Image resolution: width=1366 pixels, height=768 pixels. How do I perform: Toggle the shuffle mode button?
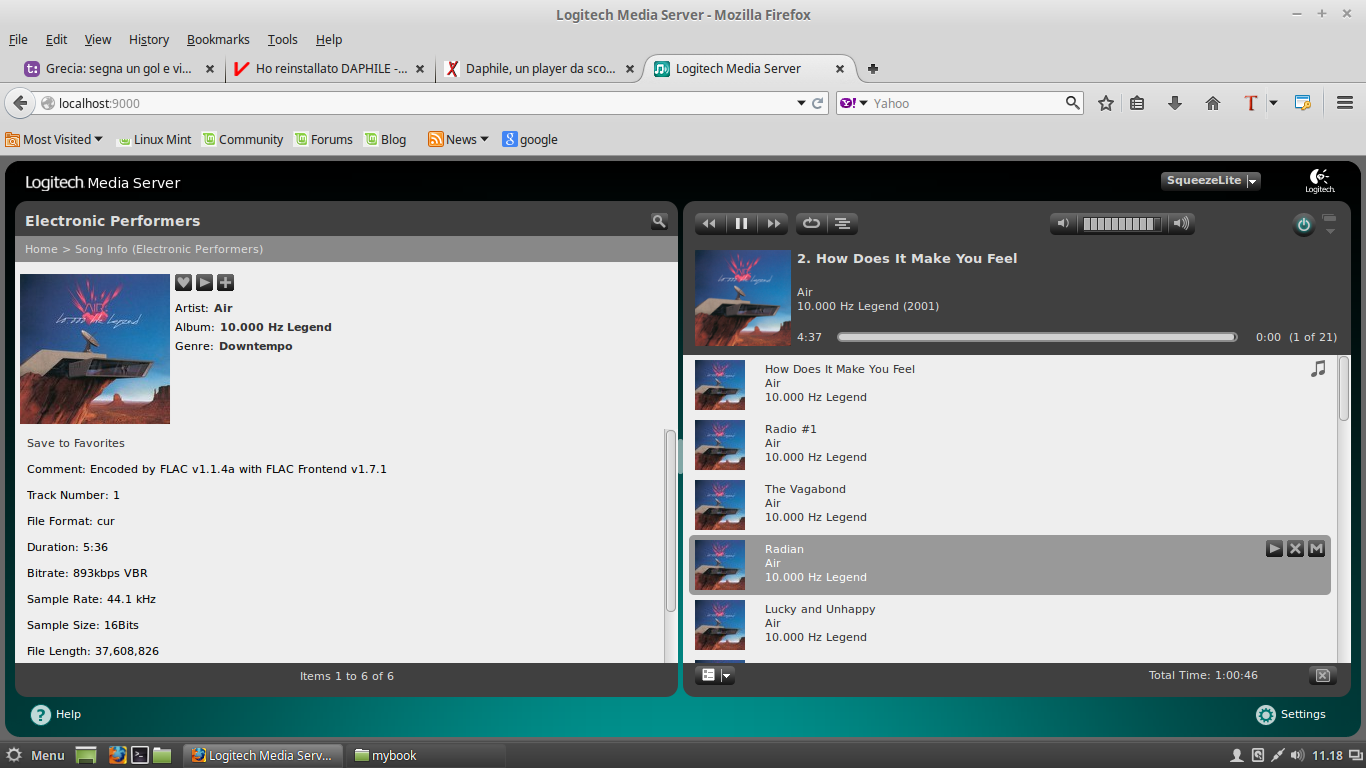(843, 224)
